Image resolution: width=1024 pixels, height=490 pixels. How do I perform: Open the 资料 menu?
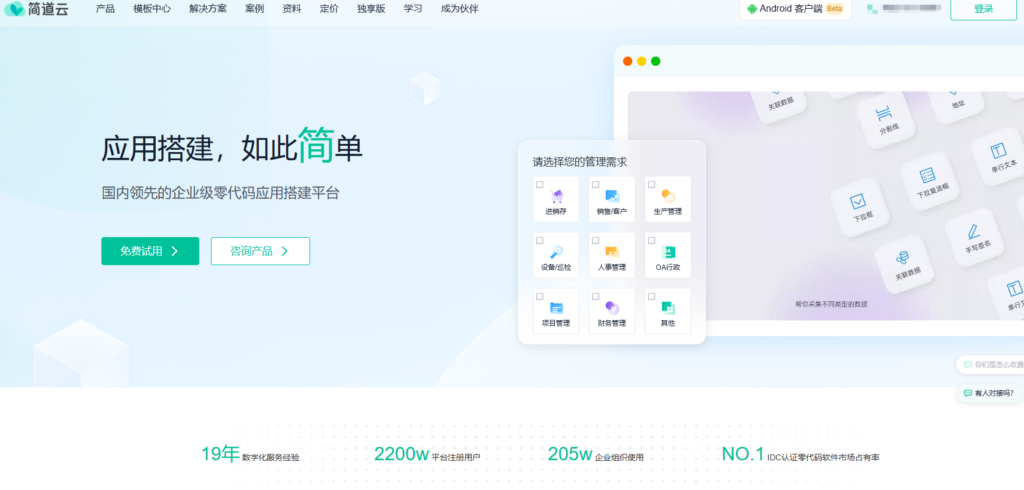pos(292,9)
